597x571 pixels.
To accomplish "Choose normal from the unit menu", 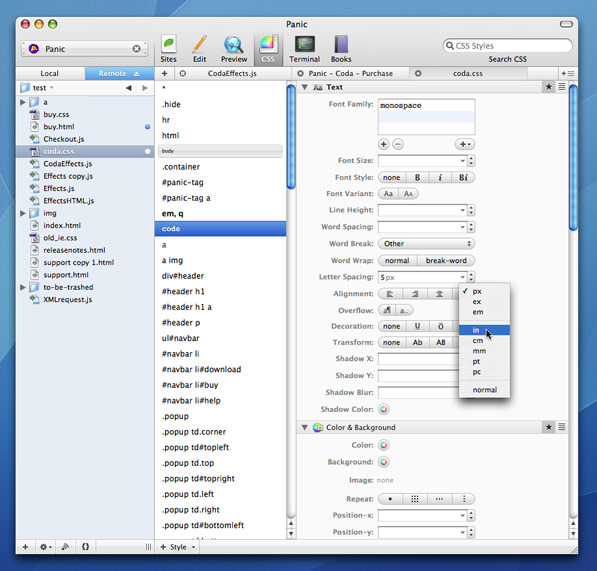I will coord(484,390).
